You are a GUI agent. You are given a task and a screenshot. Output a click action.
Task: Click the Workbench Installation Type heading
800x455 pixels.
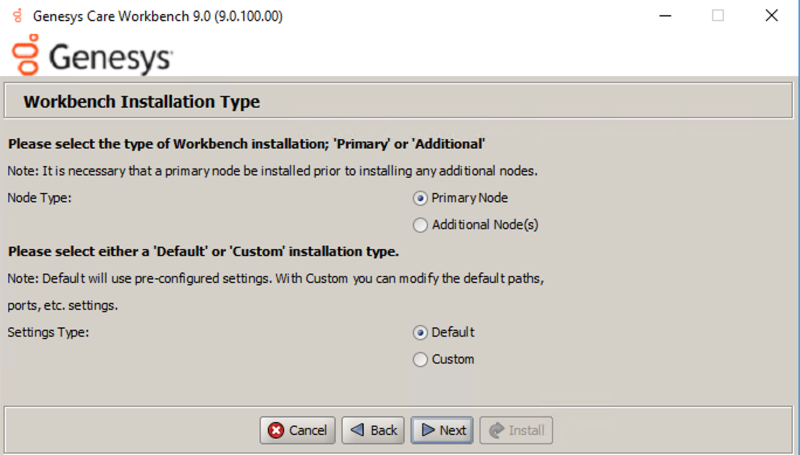pyautogui.click(x=141, y=102)
